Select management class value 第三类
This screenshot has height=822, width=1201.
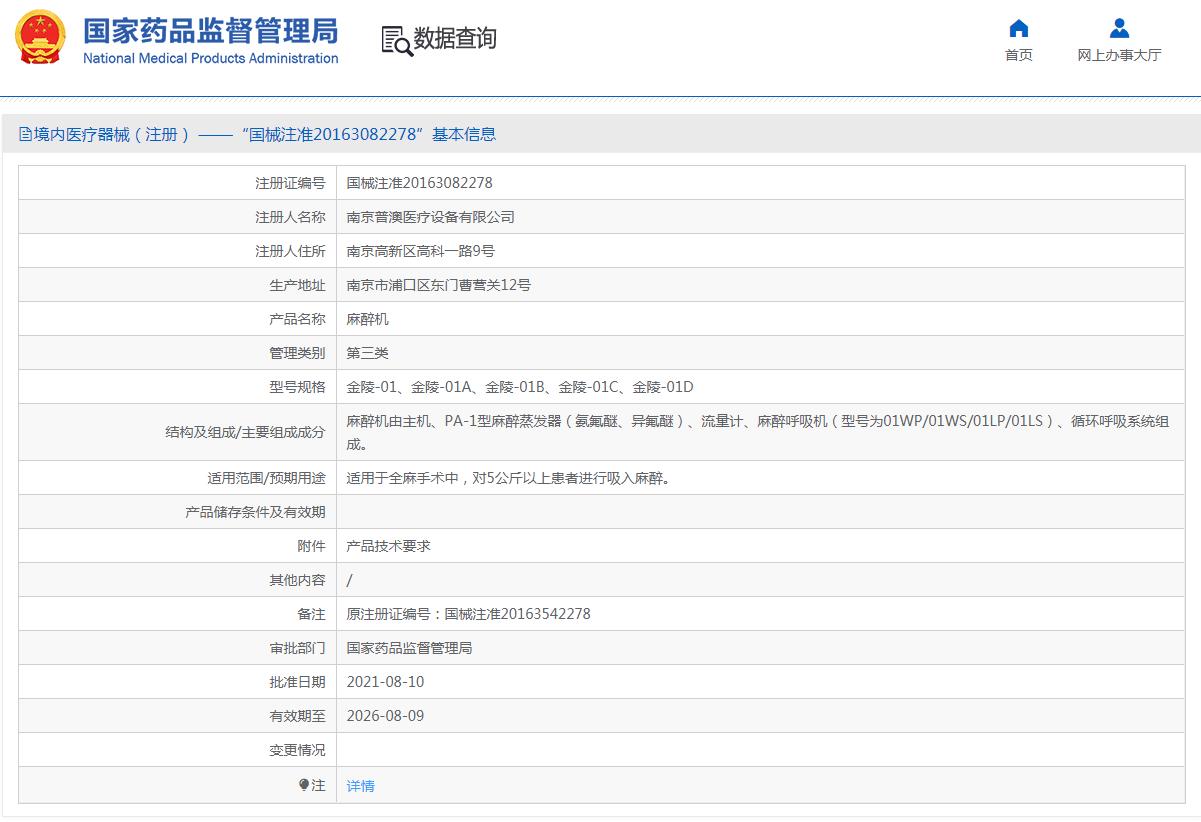367,353
